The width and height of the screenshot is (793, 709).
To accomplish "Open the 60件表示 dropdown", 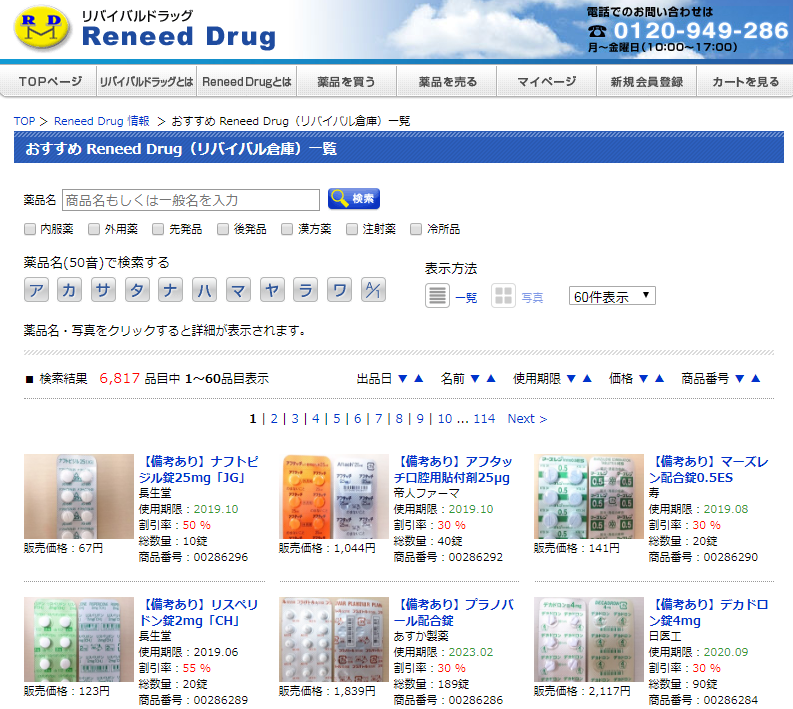I will pyautogui.click(x=612, y=296).
